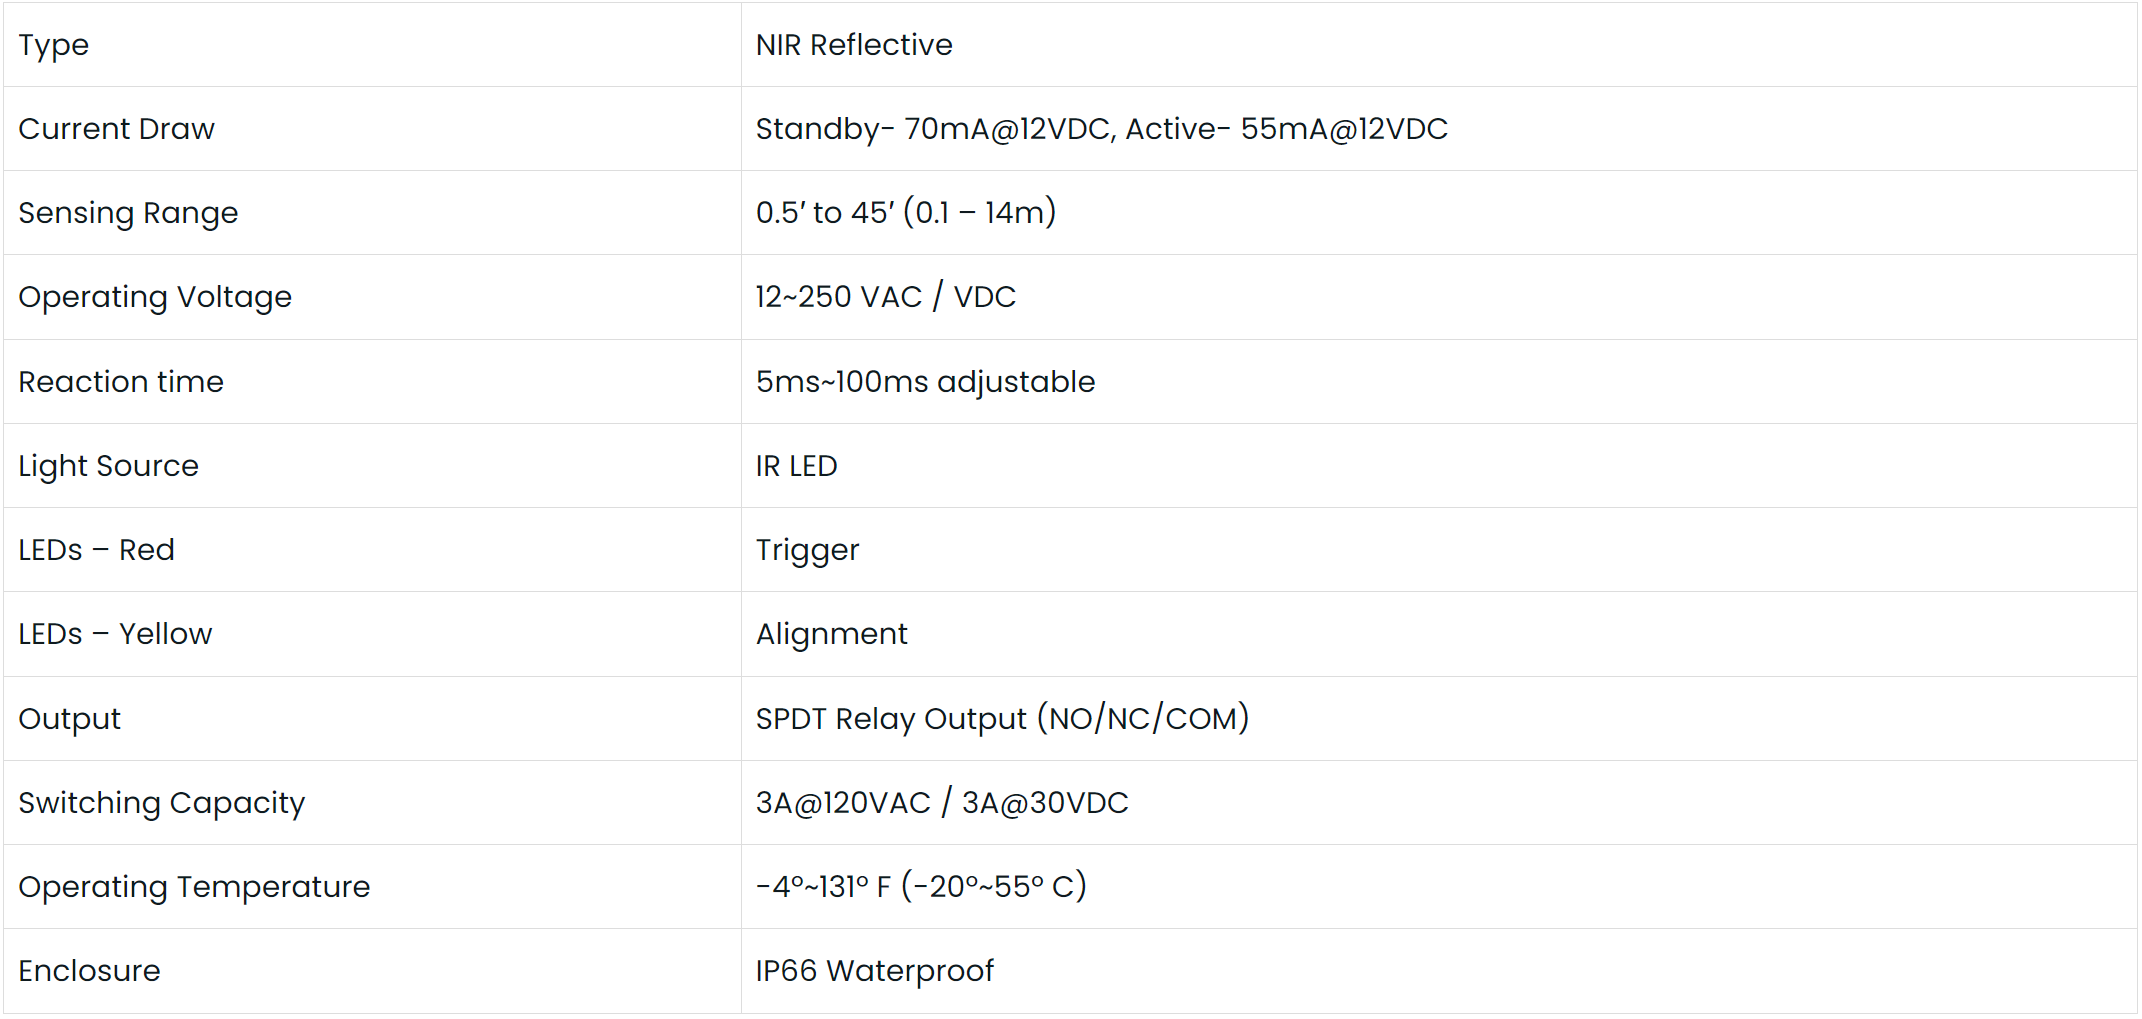Click the 0.5' to 45' range value
This screenshot has width=2142, height=1019.
point(905,213)
